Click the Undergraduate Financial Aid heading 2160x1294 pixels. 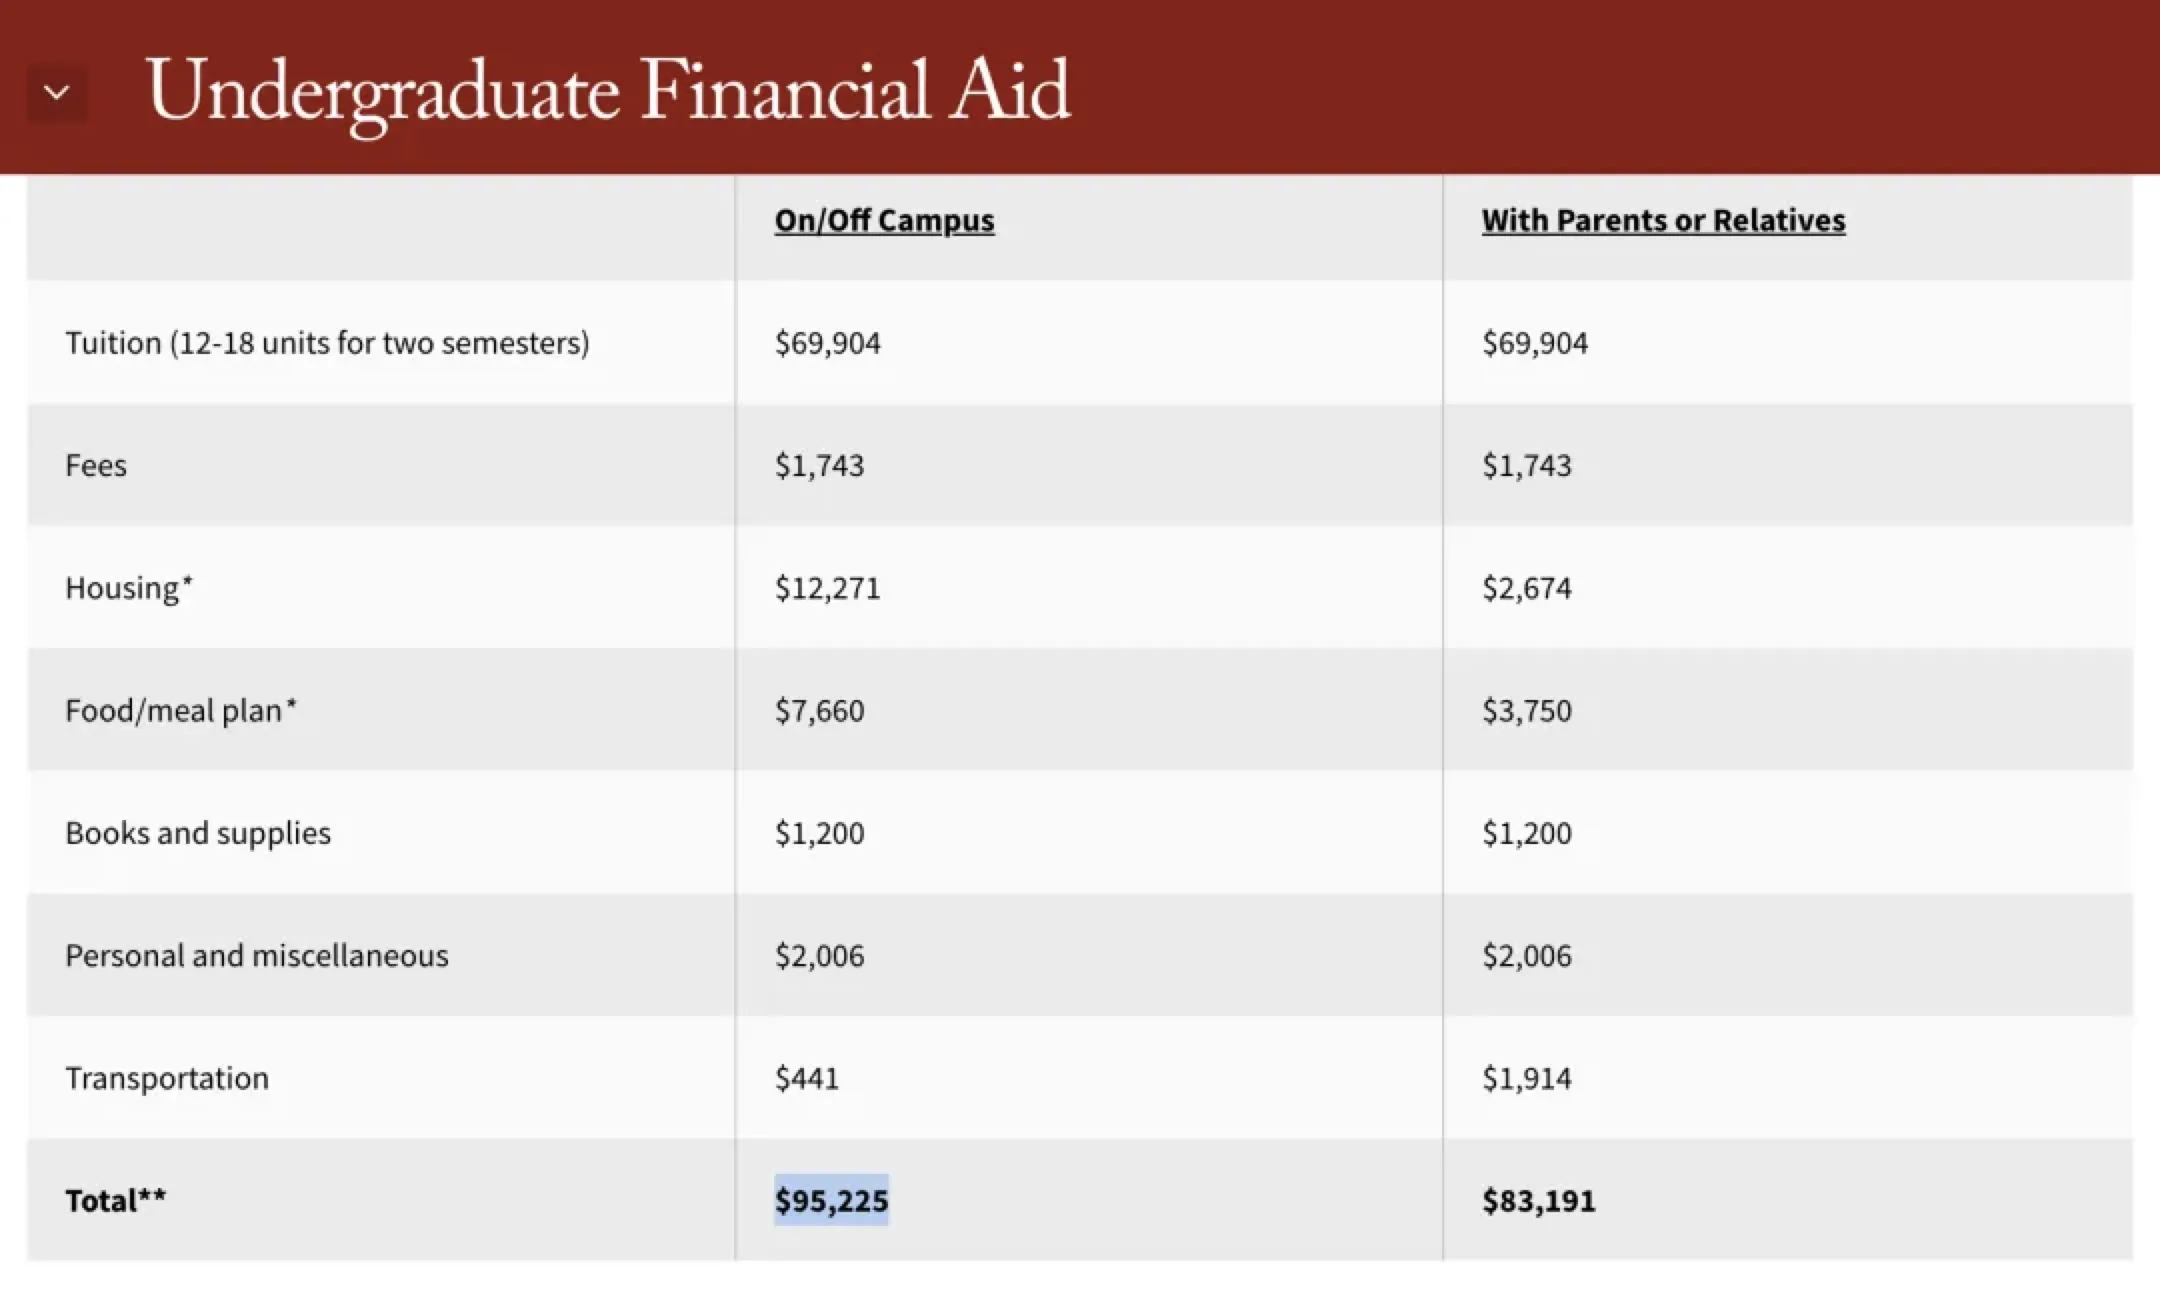(608, 91)
